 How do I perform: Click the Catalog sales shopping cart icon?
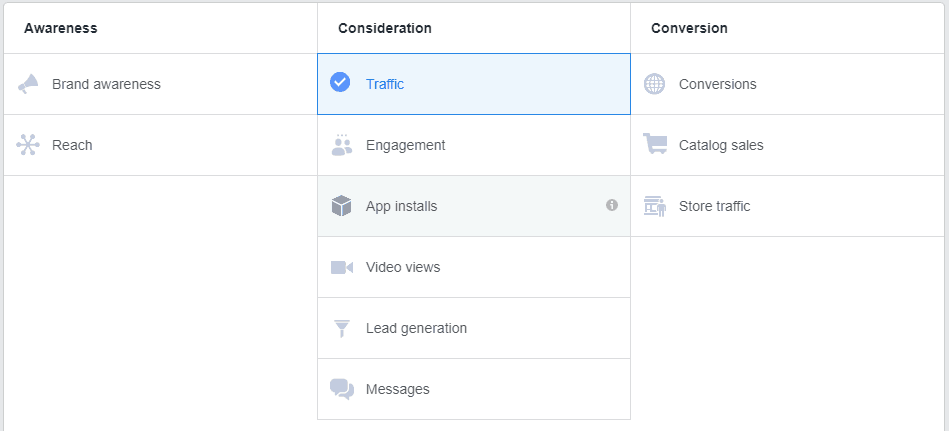tap(655, 145)
